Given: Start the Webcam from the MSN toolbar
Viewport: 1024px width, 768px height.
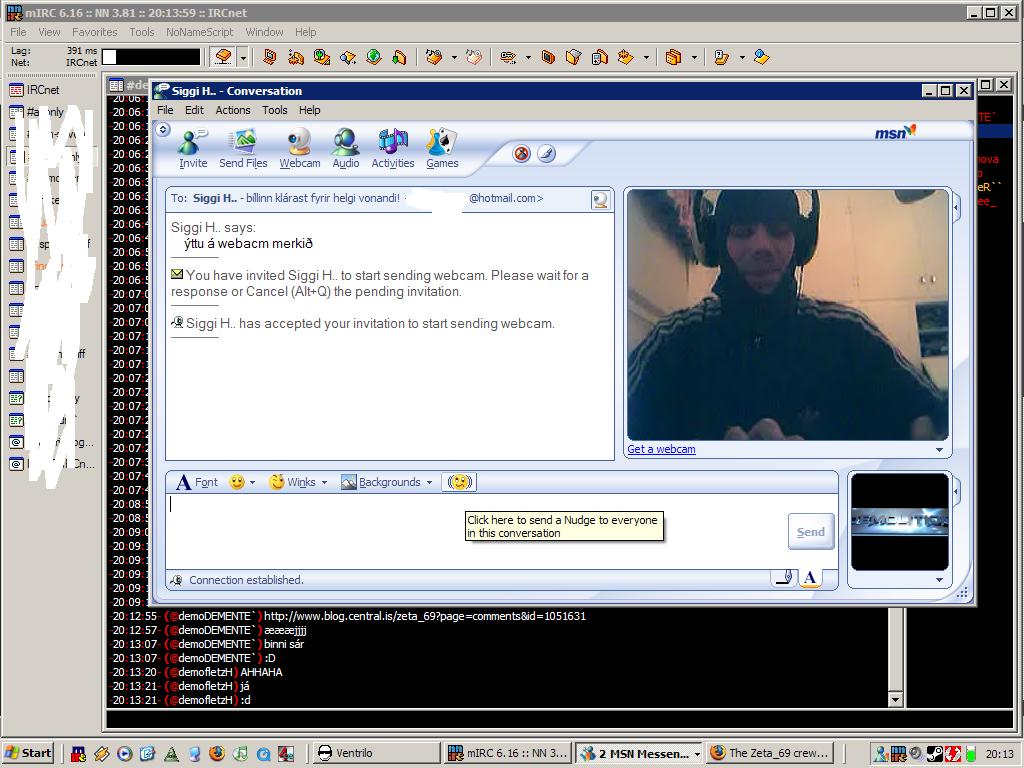Looking at the screenshot, I should coord(300,150).
